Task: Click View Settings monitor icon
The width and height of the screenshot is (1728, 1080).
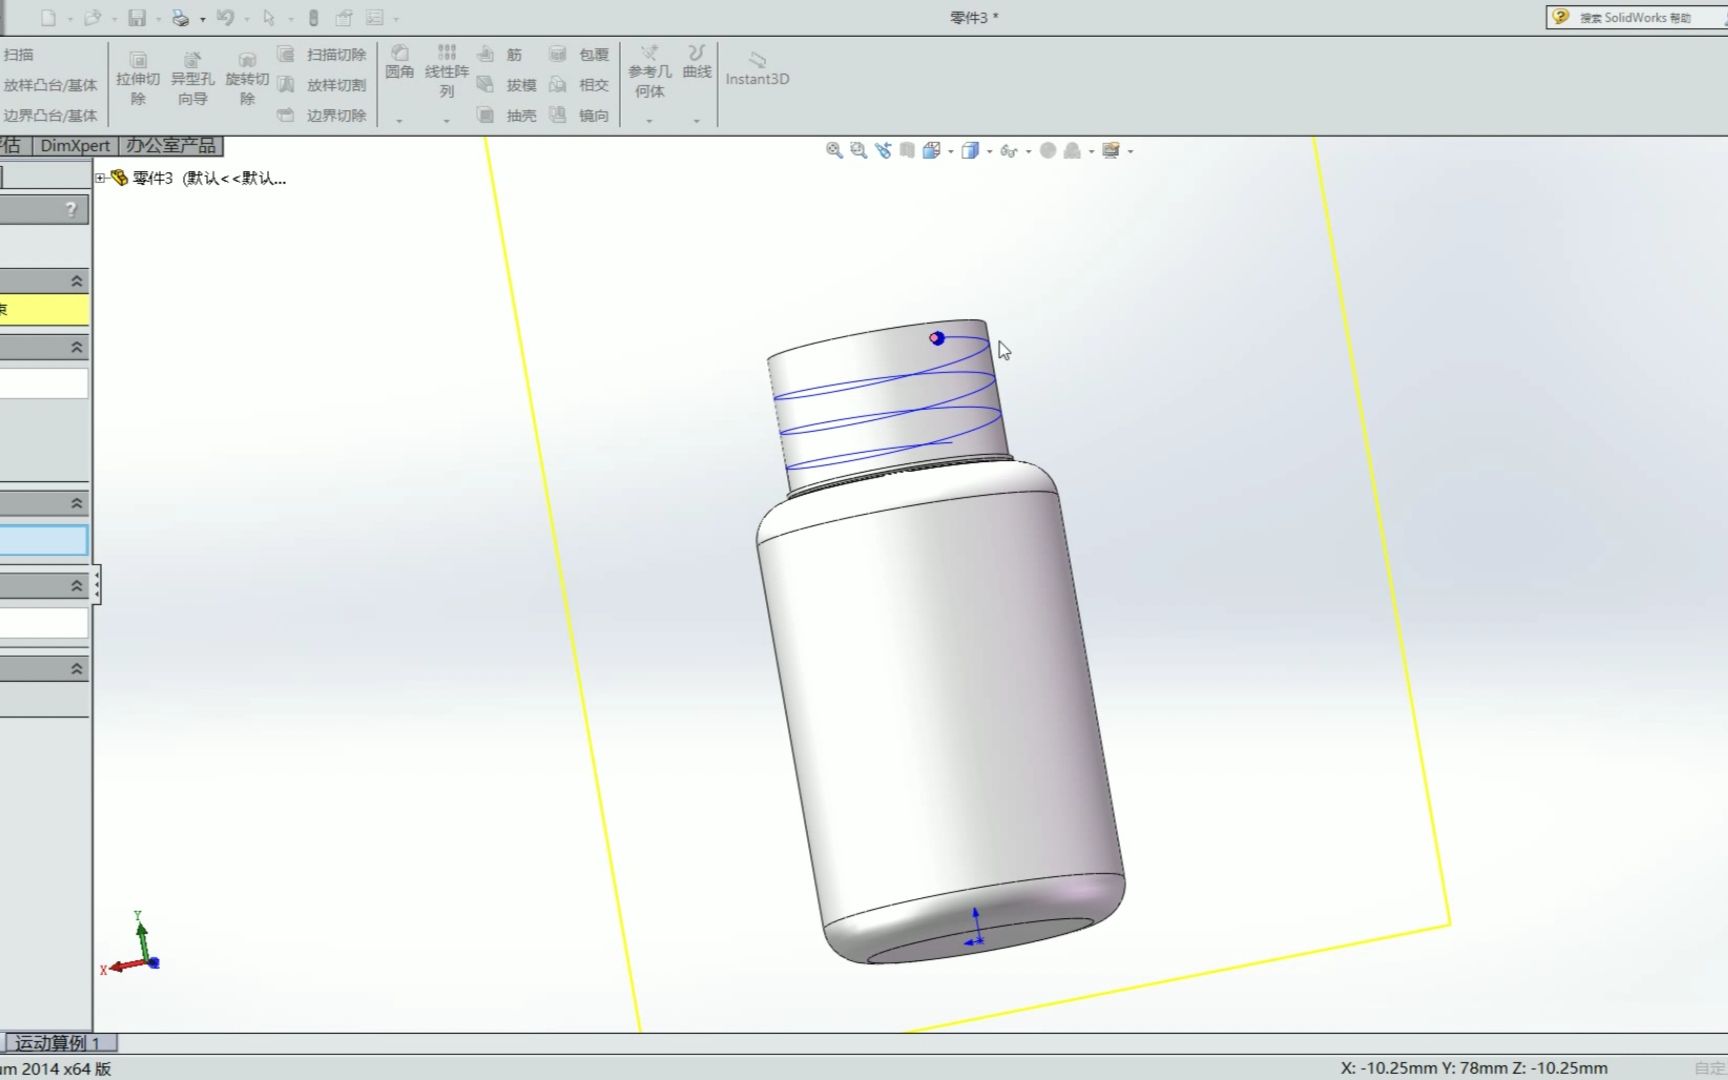Action: pos(1110,150)
